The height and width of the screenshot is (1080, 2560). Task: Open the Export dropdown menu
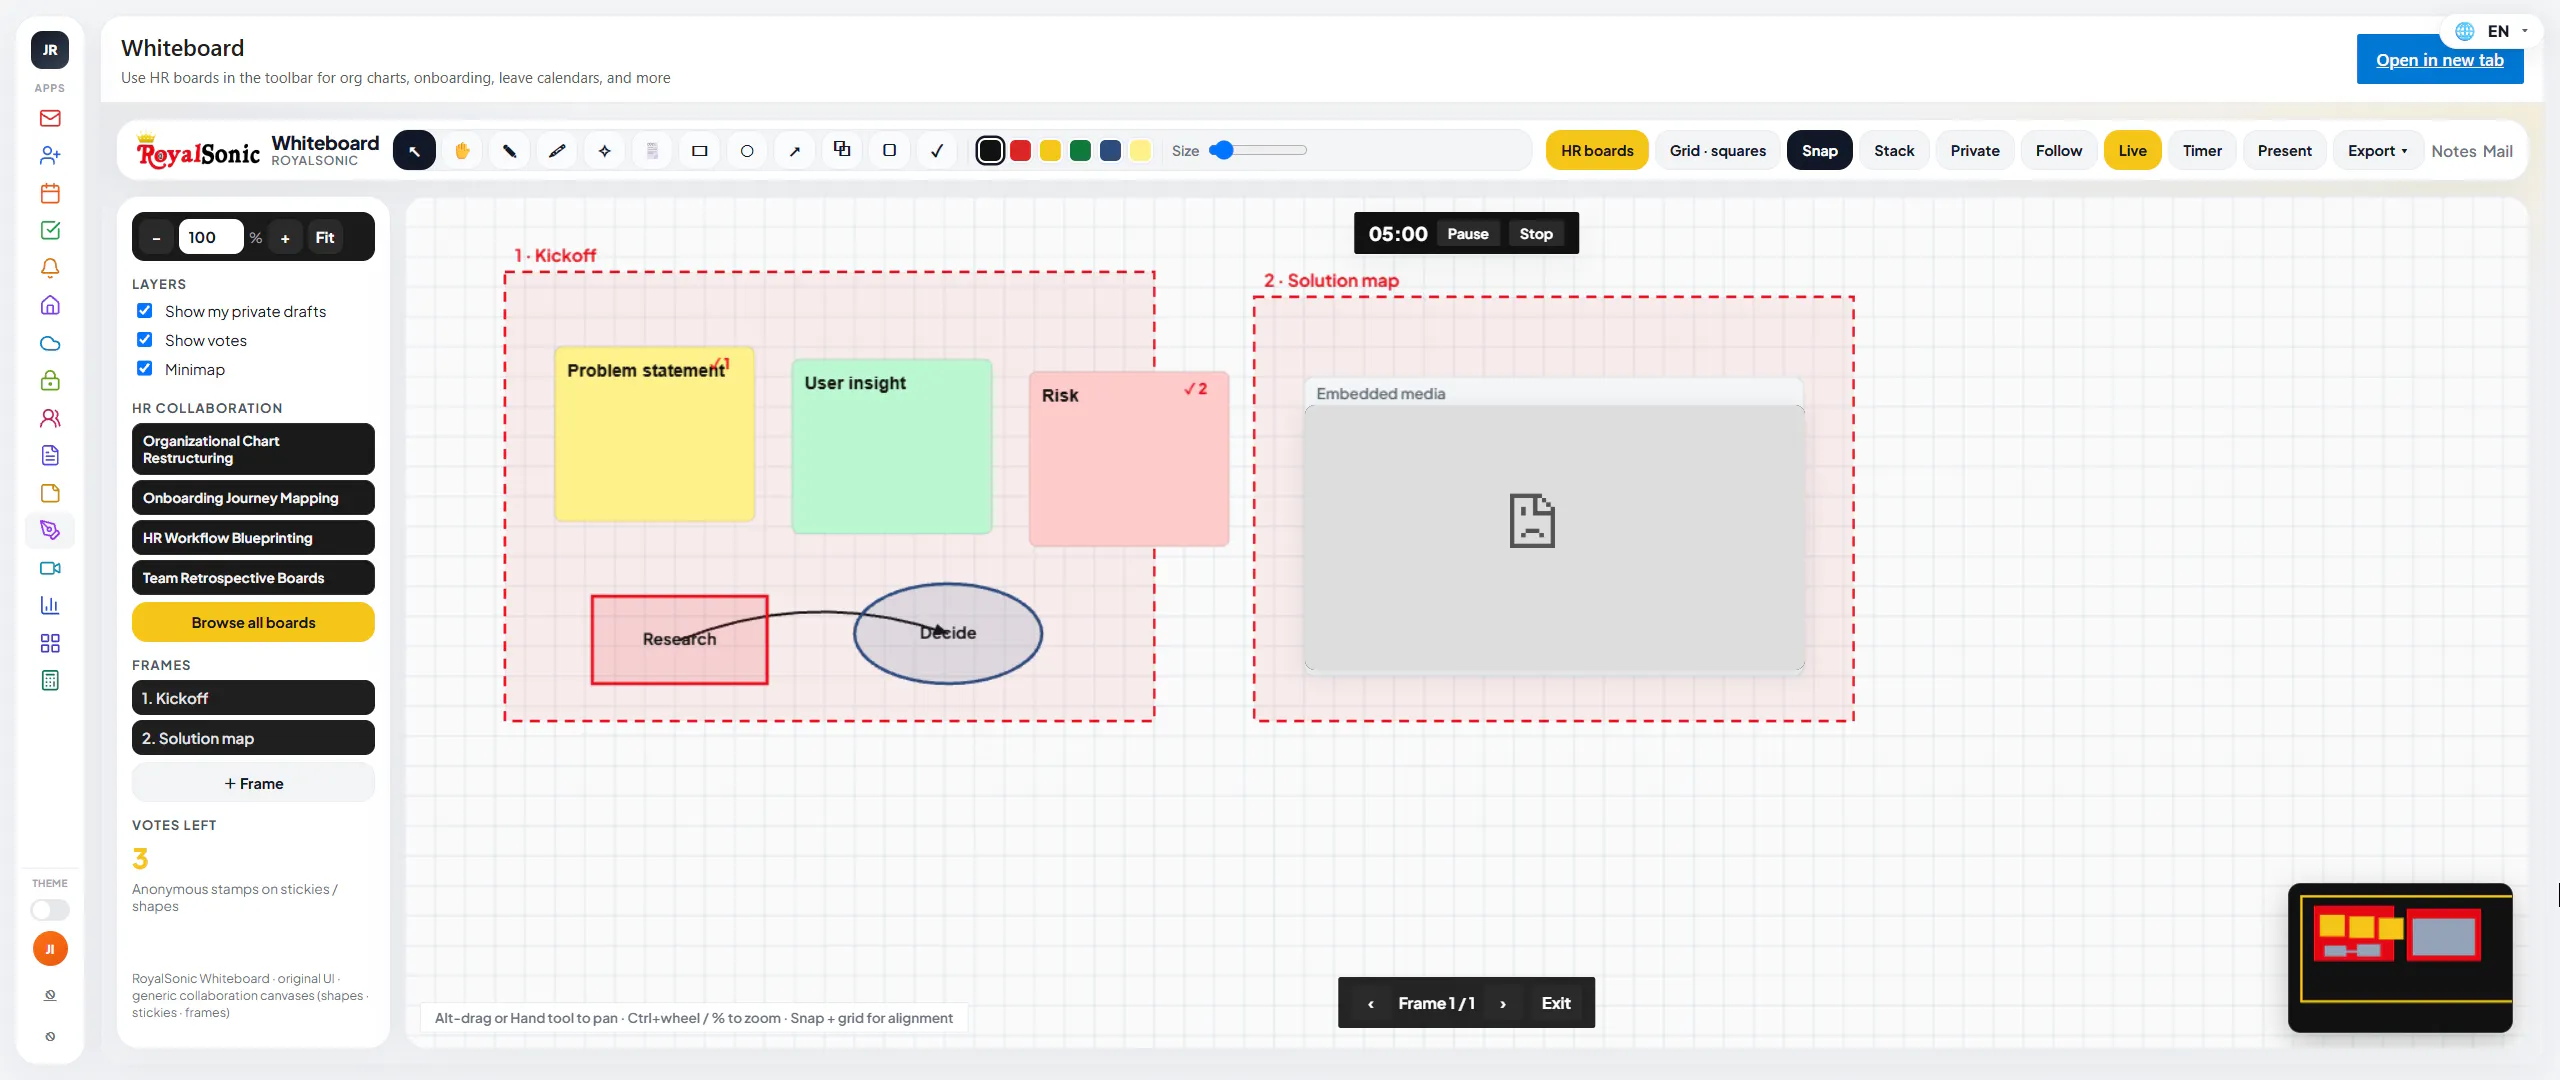tap(2377, 151)
